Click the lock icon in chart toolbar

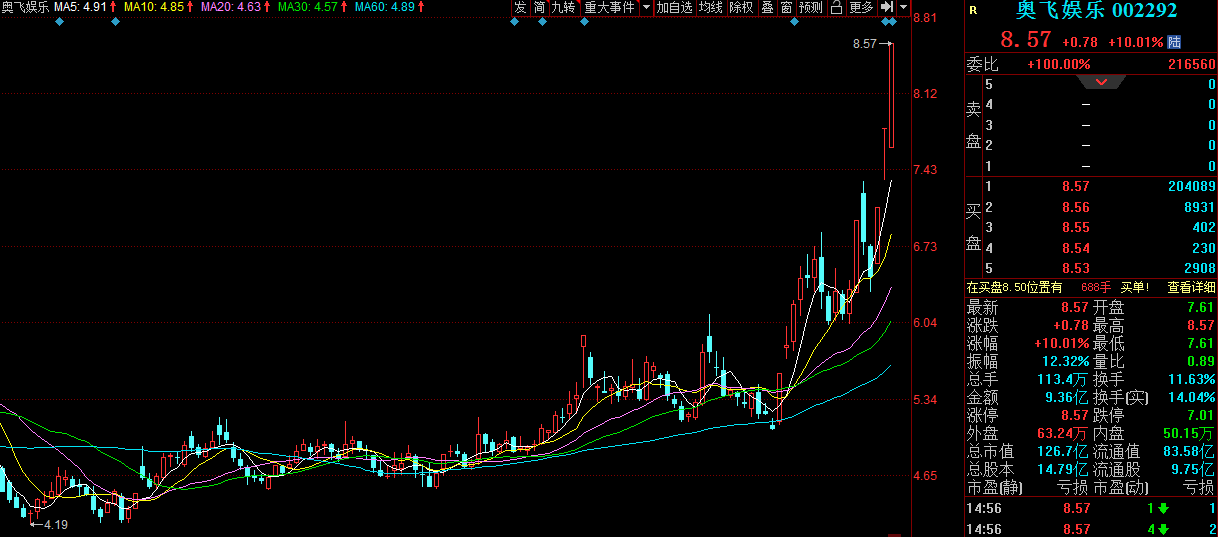(x=836, y=8)
